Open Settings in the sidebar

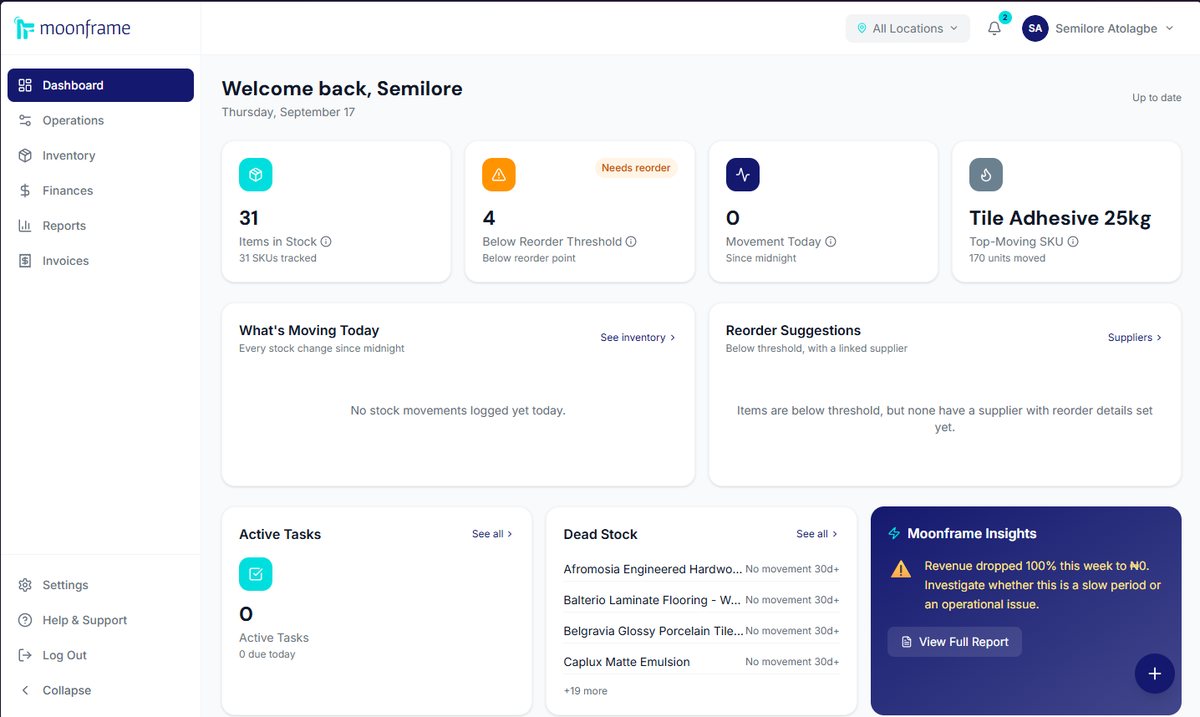click(100, 585)
